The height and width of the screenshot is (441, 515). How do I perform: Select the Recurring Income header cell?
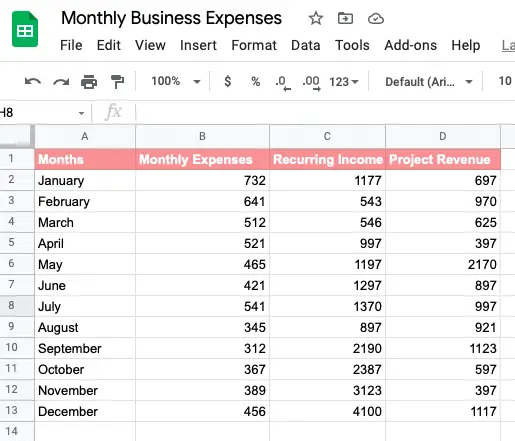click(x=327, y=159)
